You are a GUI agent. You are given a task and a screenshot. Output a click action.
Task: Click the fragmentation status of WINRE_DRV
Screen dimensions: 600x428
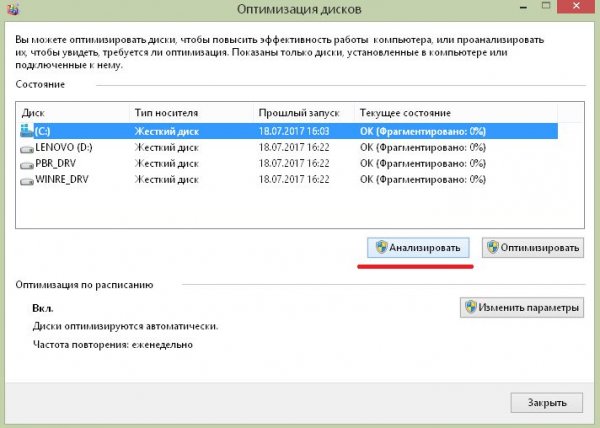423,179
